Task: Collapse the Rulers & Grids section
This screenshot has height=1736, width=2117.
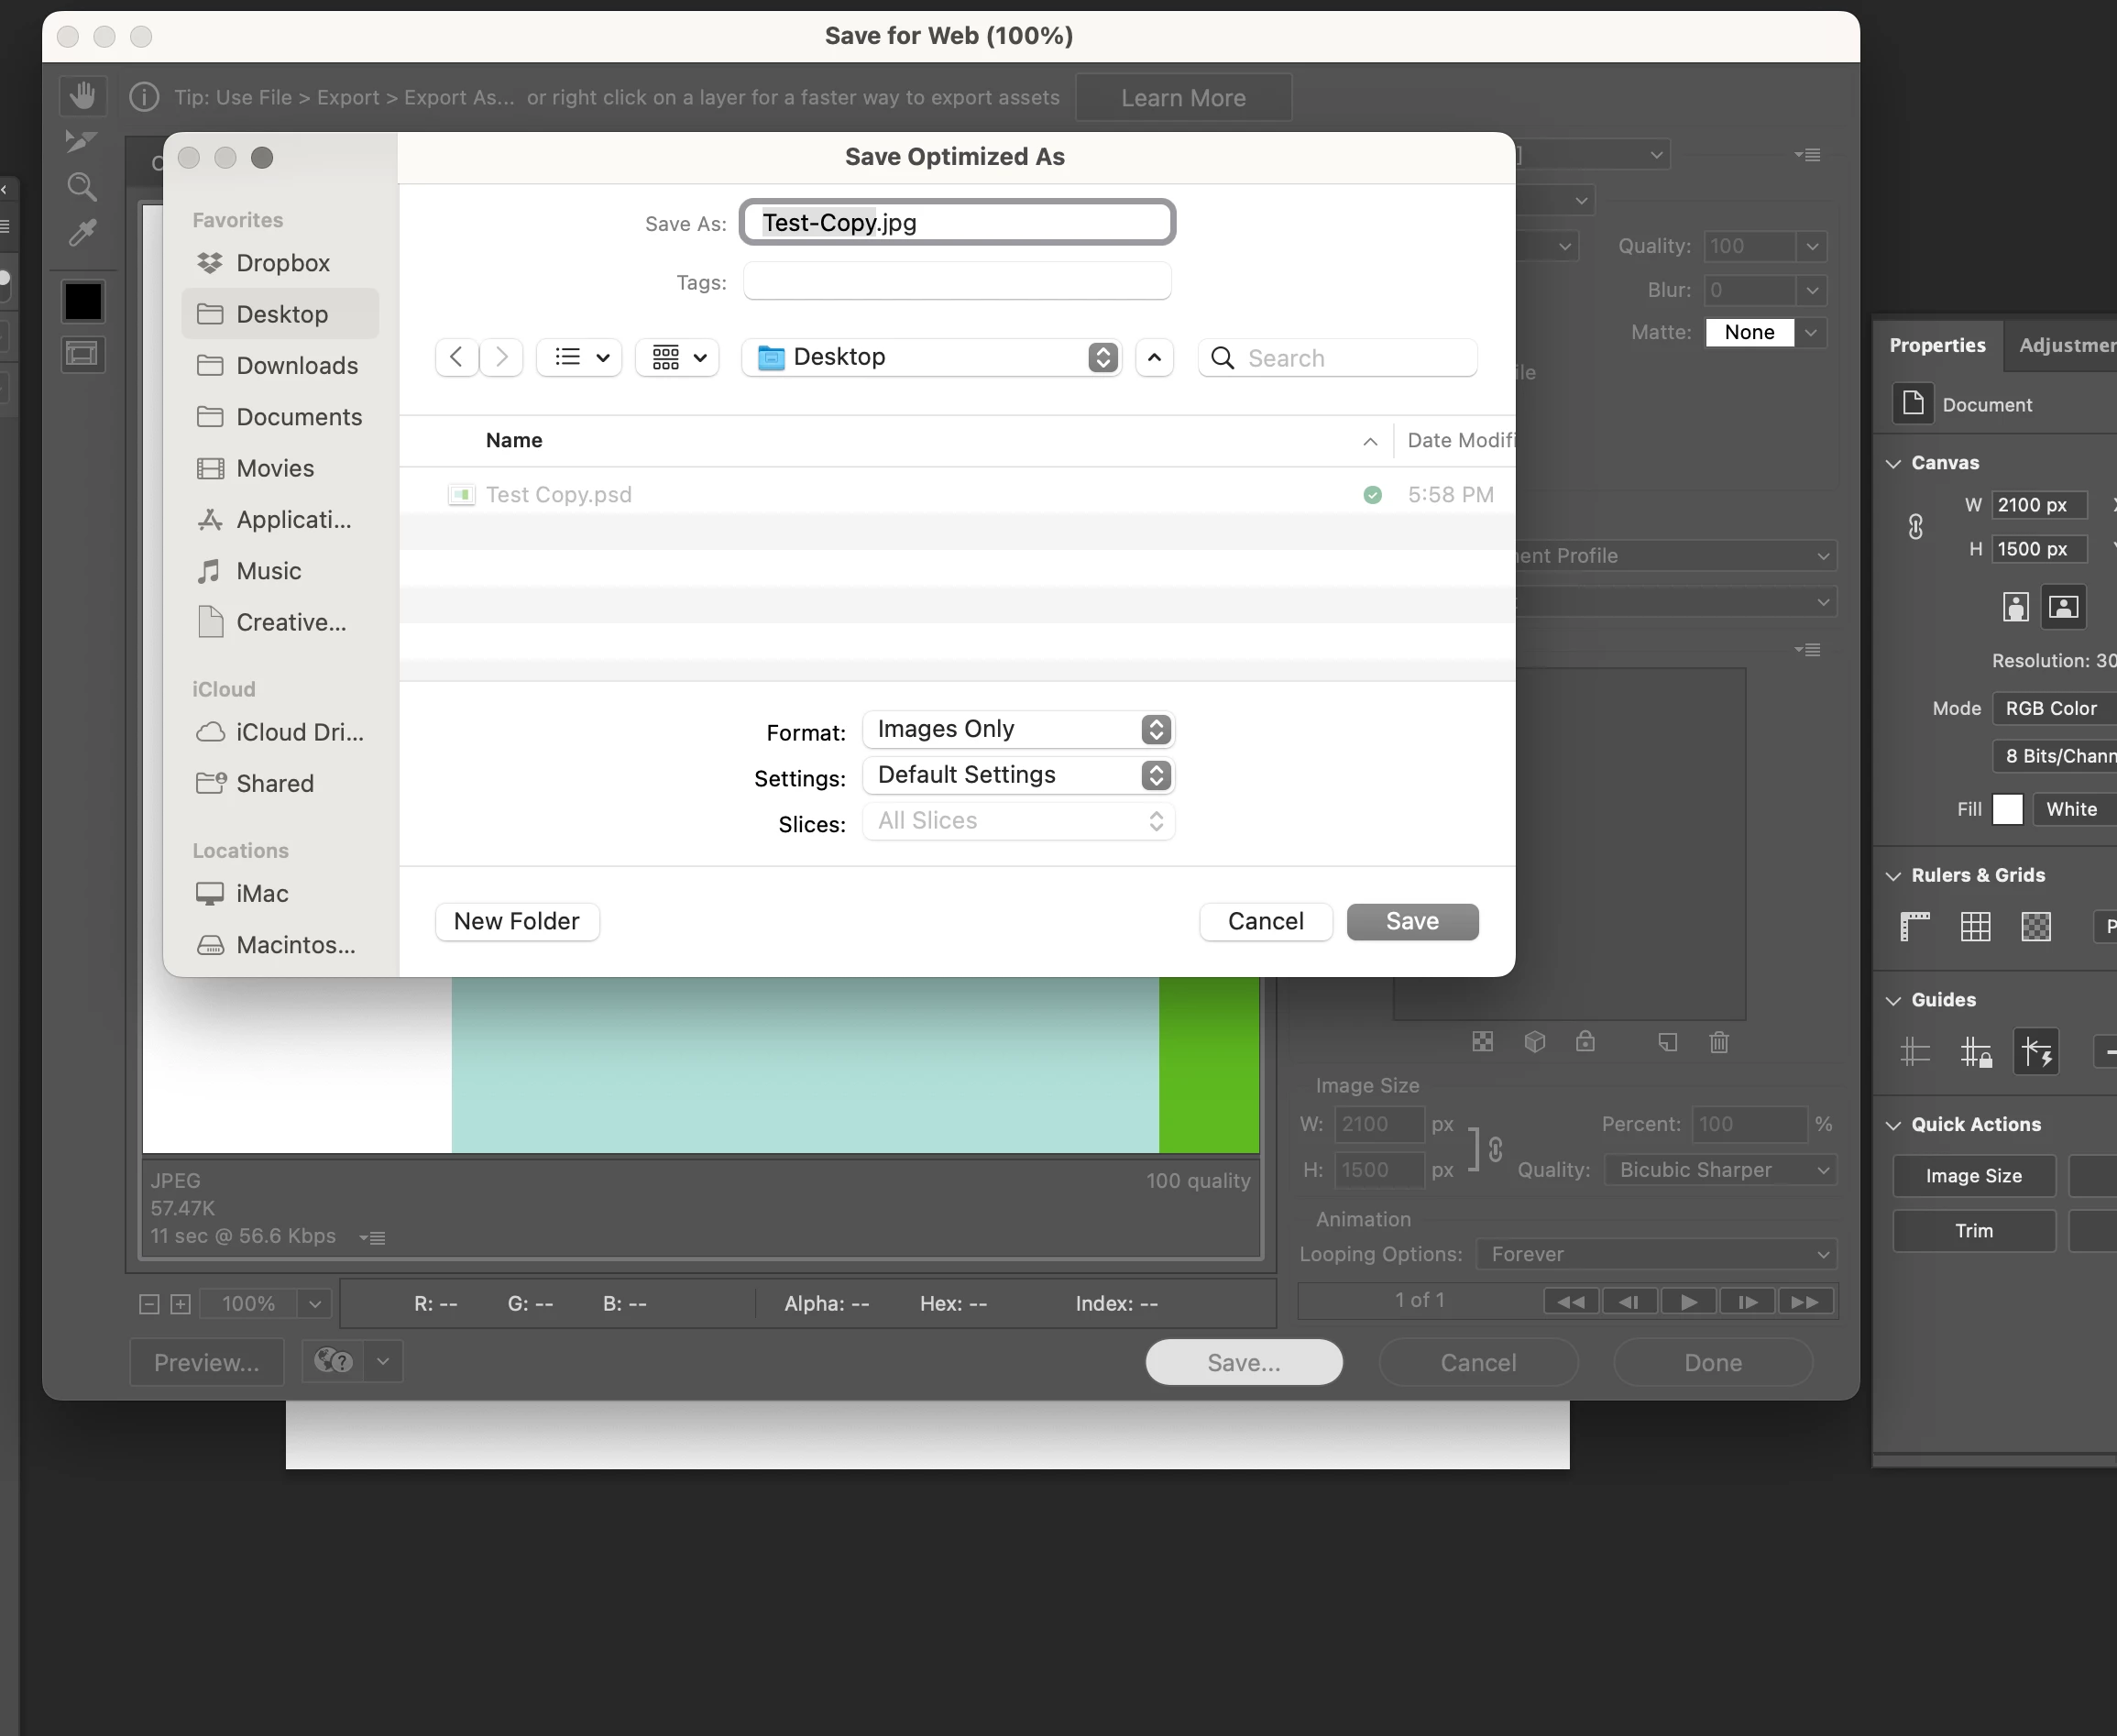Action: pos(1893,876)
